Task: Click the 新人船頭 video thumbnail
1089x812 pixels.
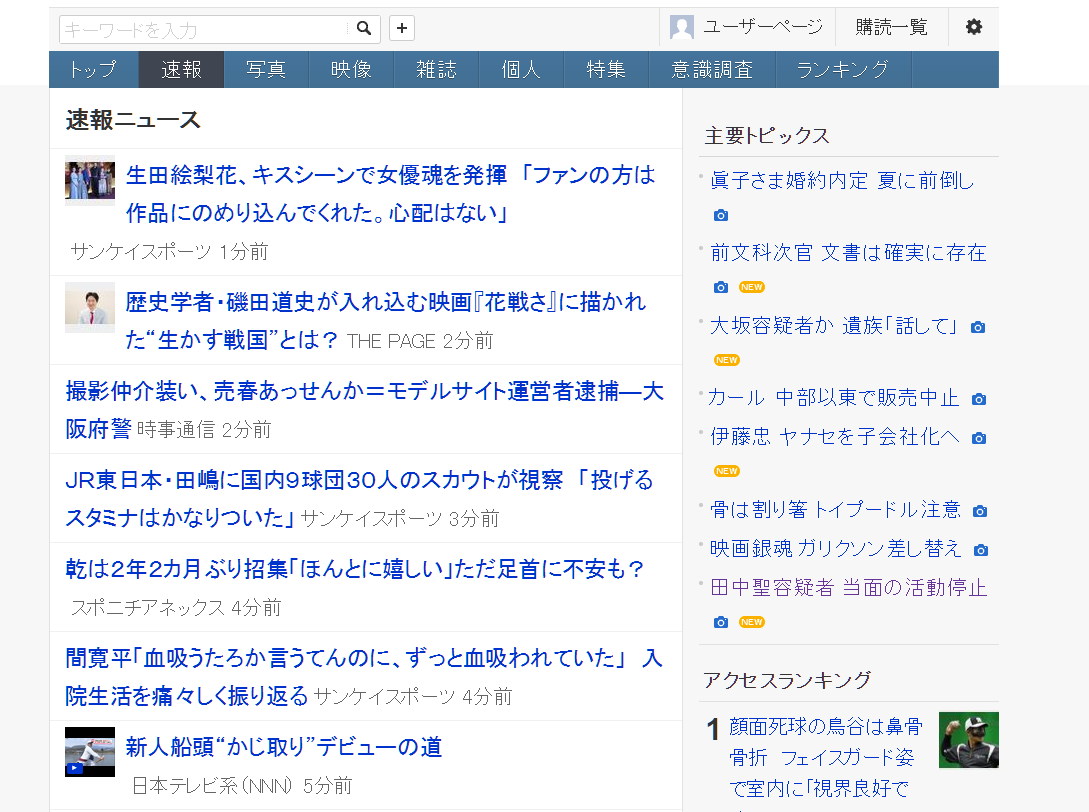Action: [x=90, y=751]
